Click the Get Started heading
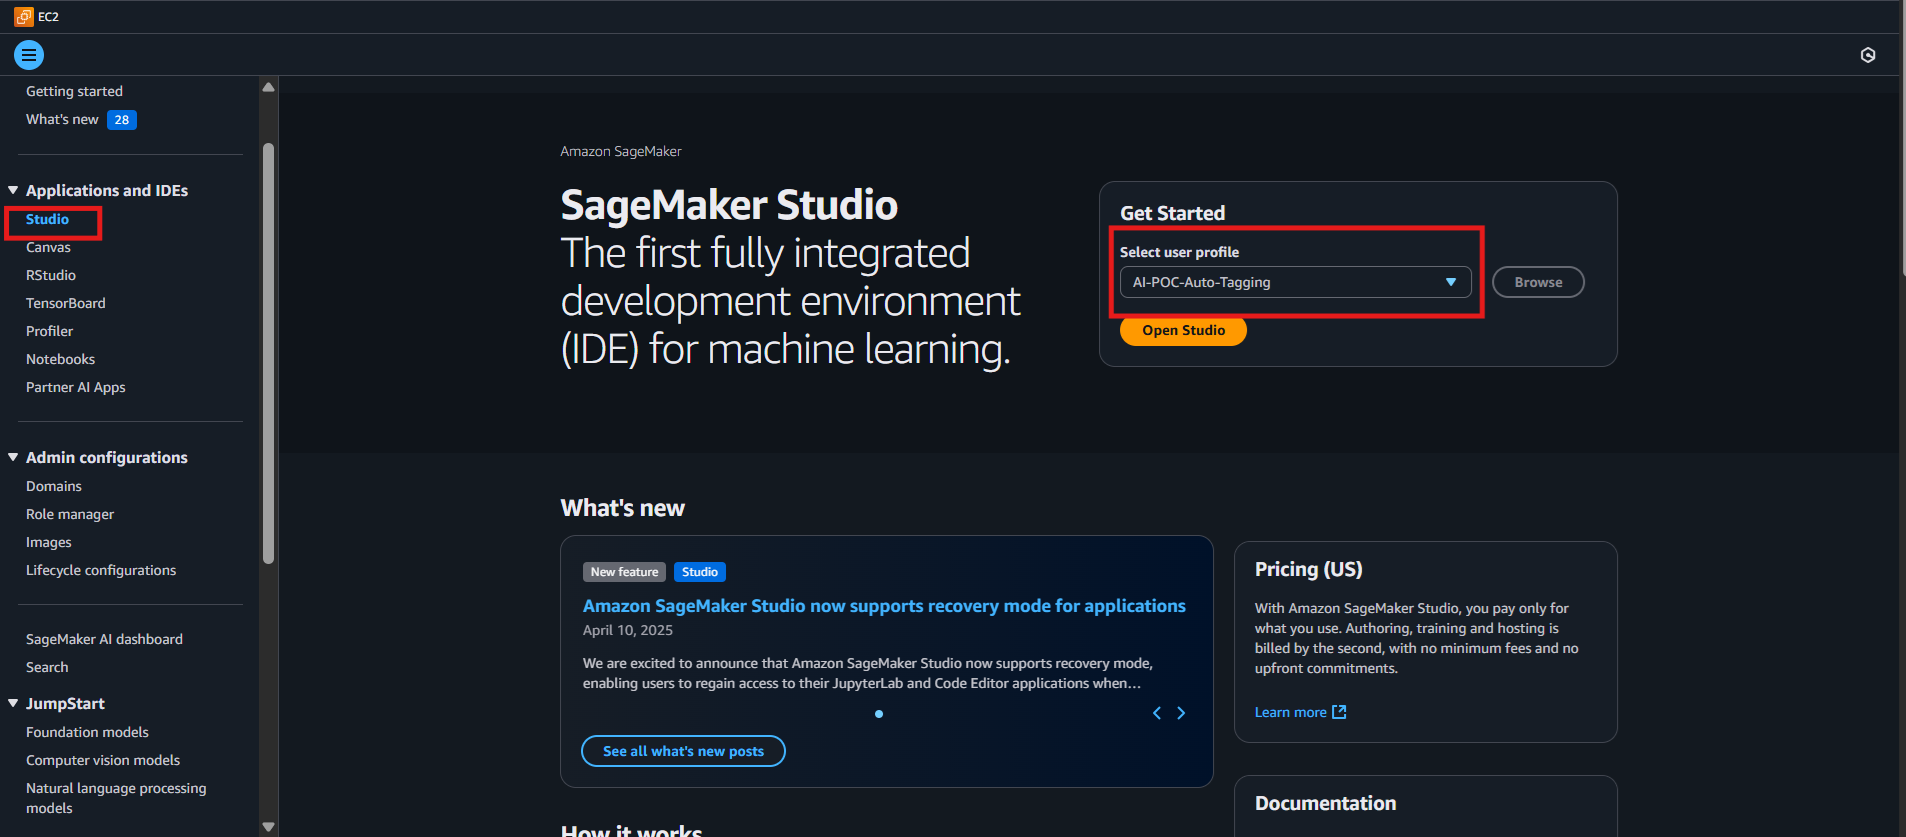This screenshot has width=1906, height=837. (1172, 213)
